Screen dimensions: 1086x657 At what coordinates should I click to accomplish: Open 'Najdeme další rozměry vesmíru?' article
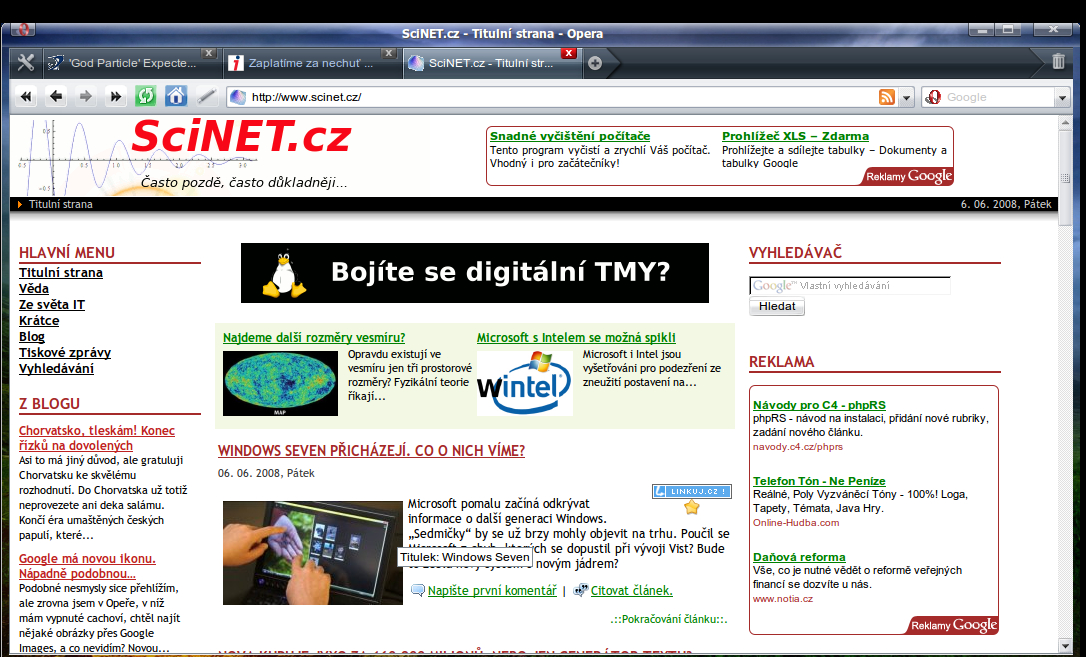[x=314, y=338]
